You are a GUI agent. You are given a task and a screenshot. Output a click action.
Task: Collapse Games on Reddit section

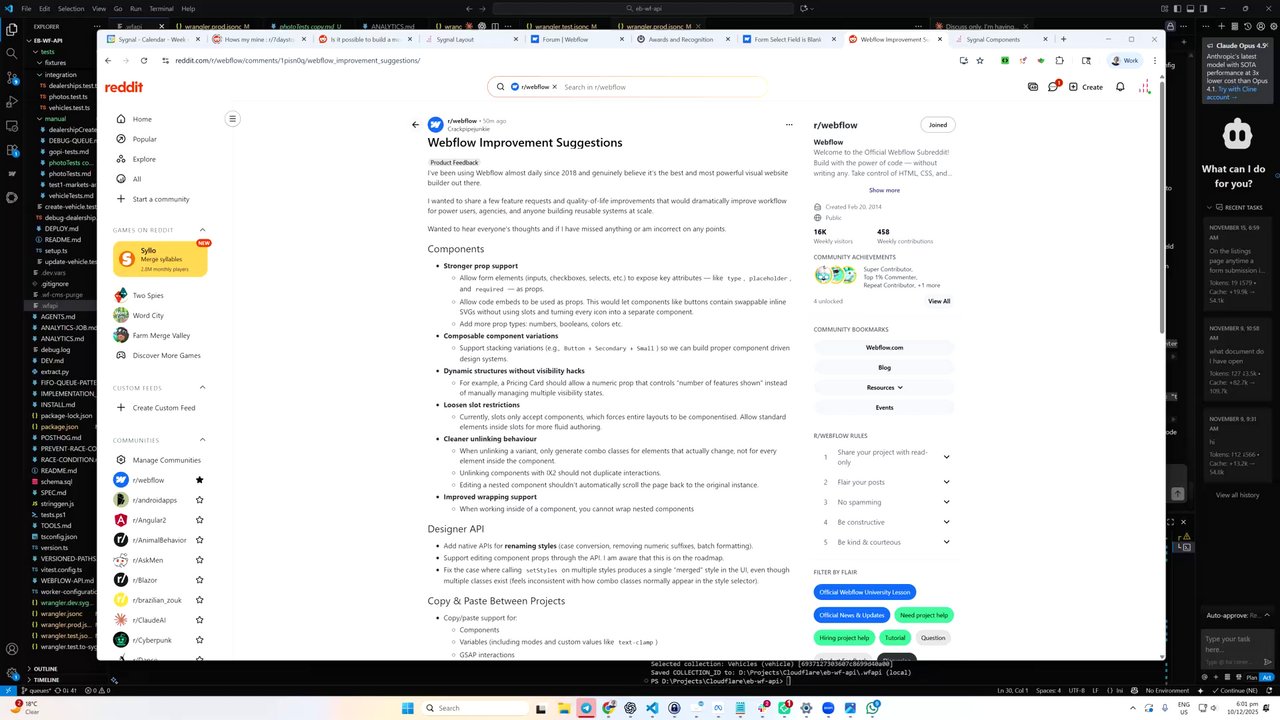pos(202,230)
